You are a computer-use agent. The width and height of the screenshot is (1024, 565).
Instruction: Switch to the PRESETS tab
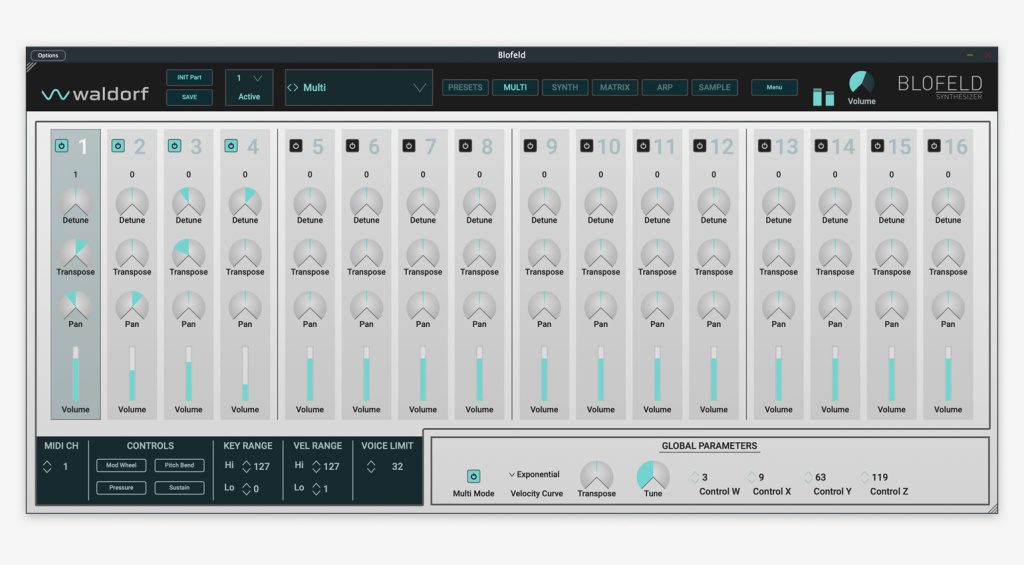465,88
